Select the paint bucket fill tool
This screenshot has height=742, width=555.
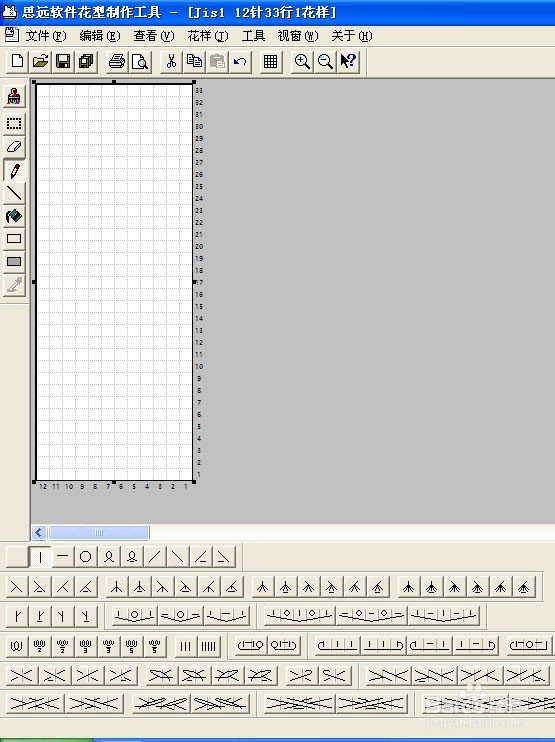[14, 216]
